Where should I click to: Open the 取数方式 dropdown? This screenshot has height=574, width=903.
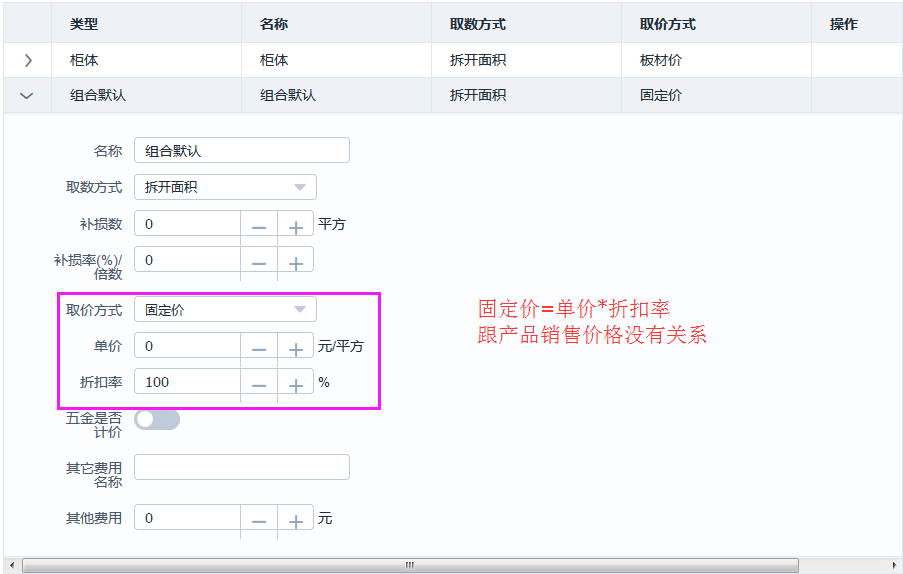(225, 187)
